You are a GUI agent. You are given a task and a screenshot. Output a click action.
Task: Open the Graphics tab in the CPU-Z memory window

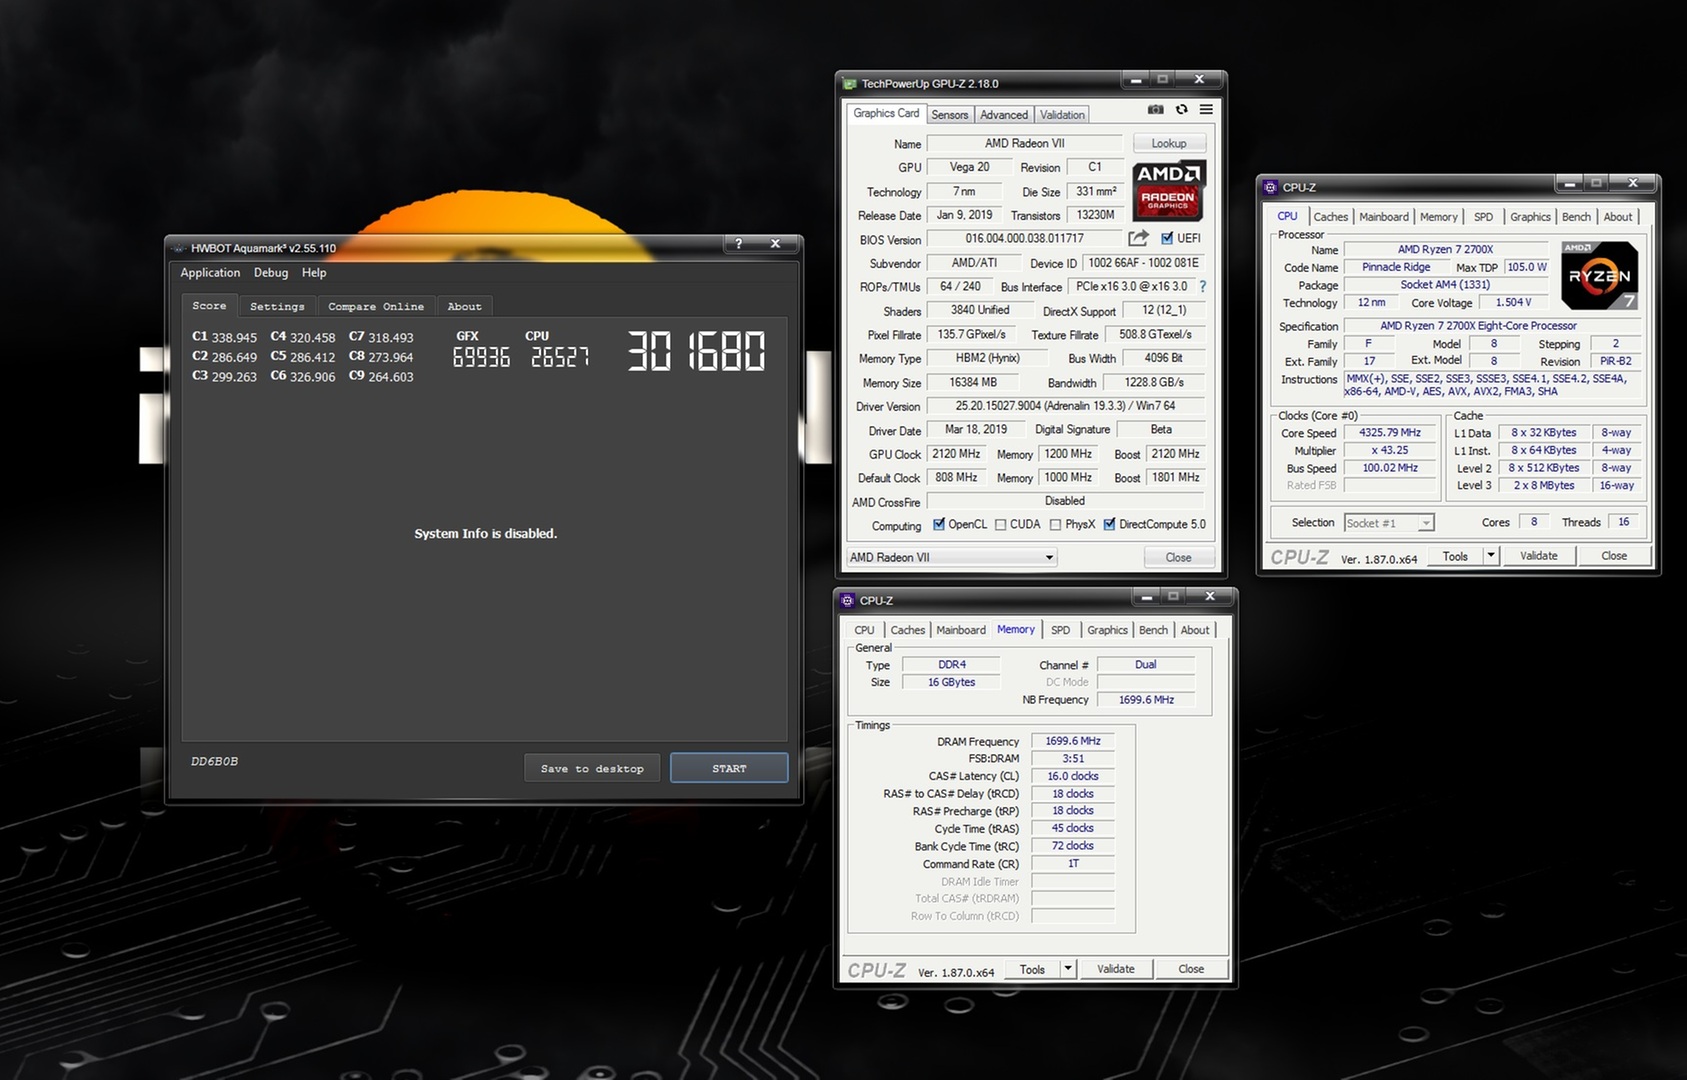pos(1108,630)
